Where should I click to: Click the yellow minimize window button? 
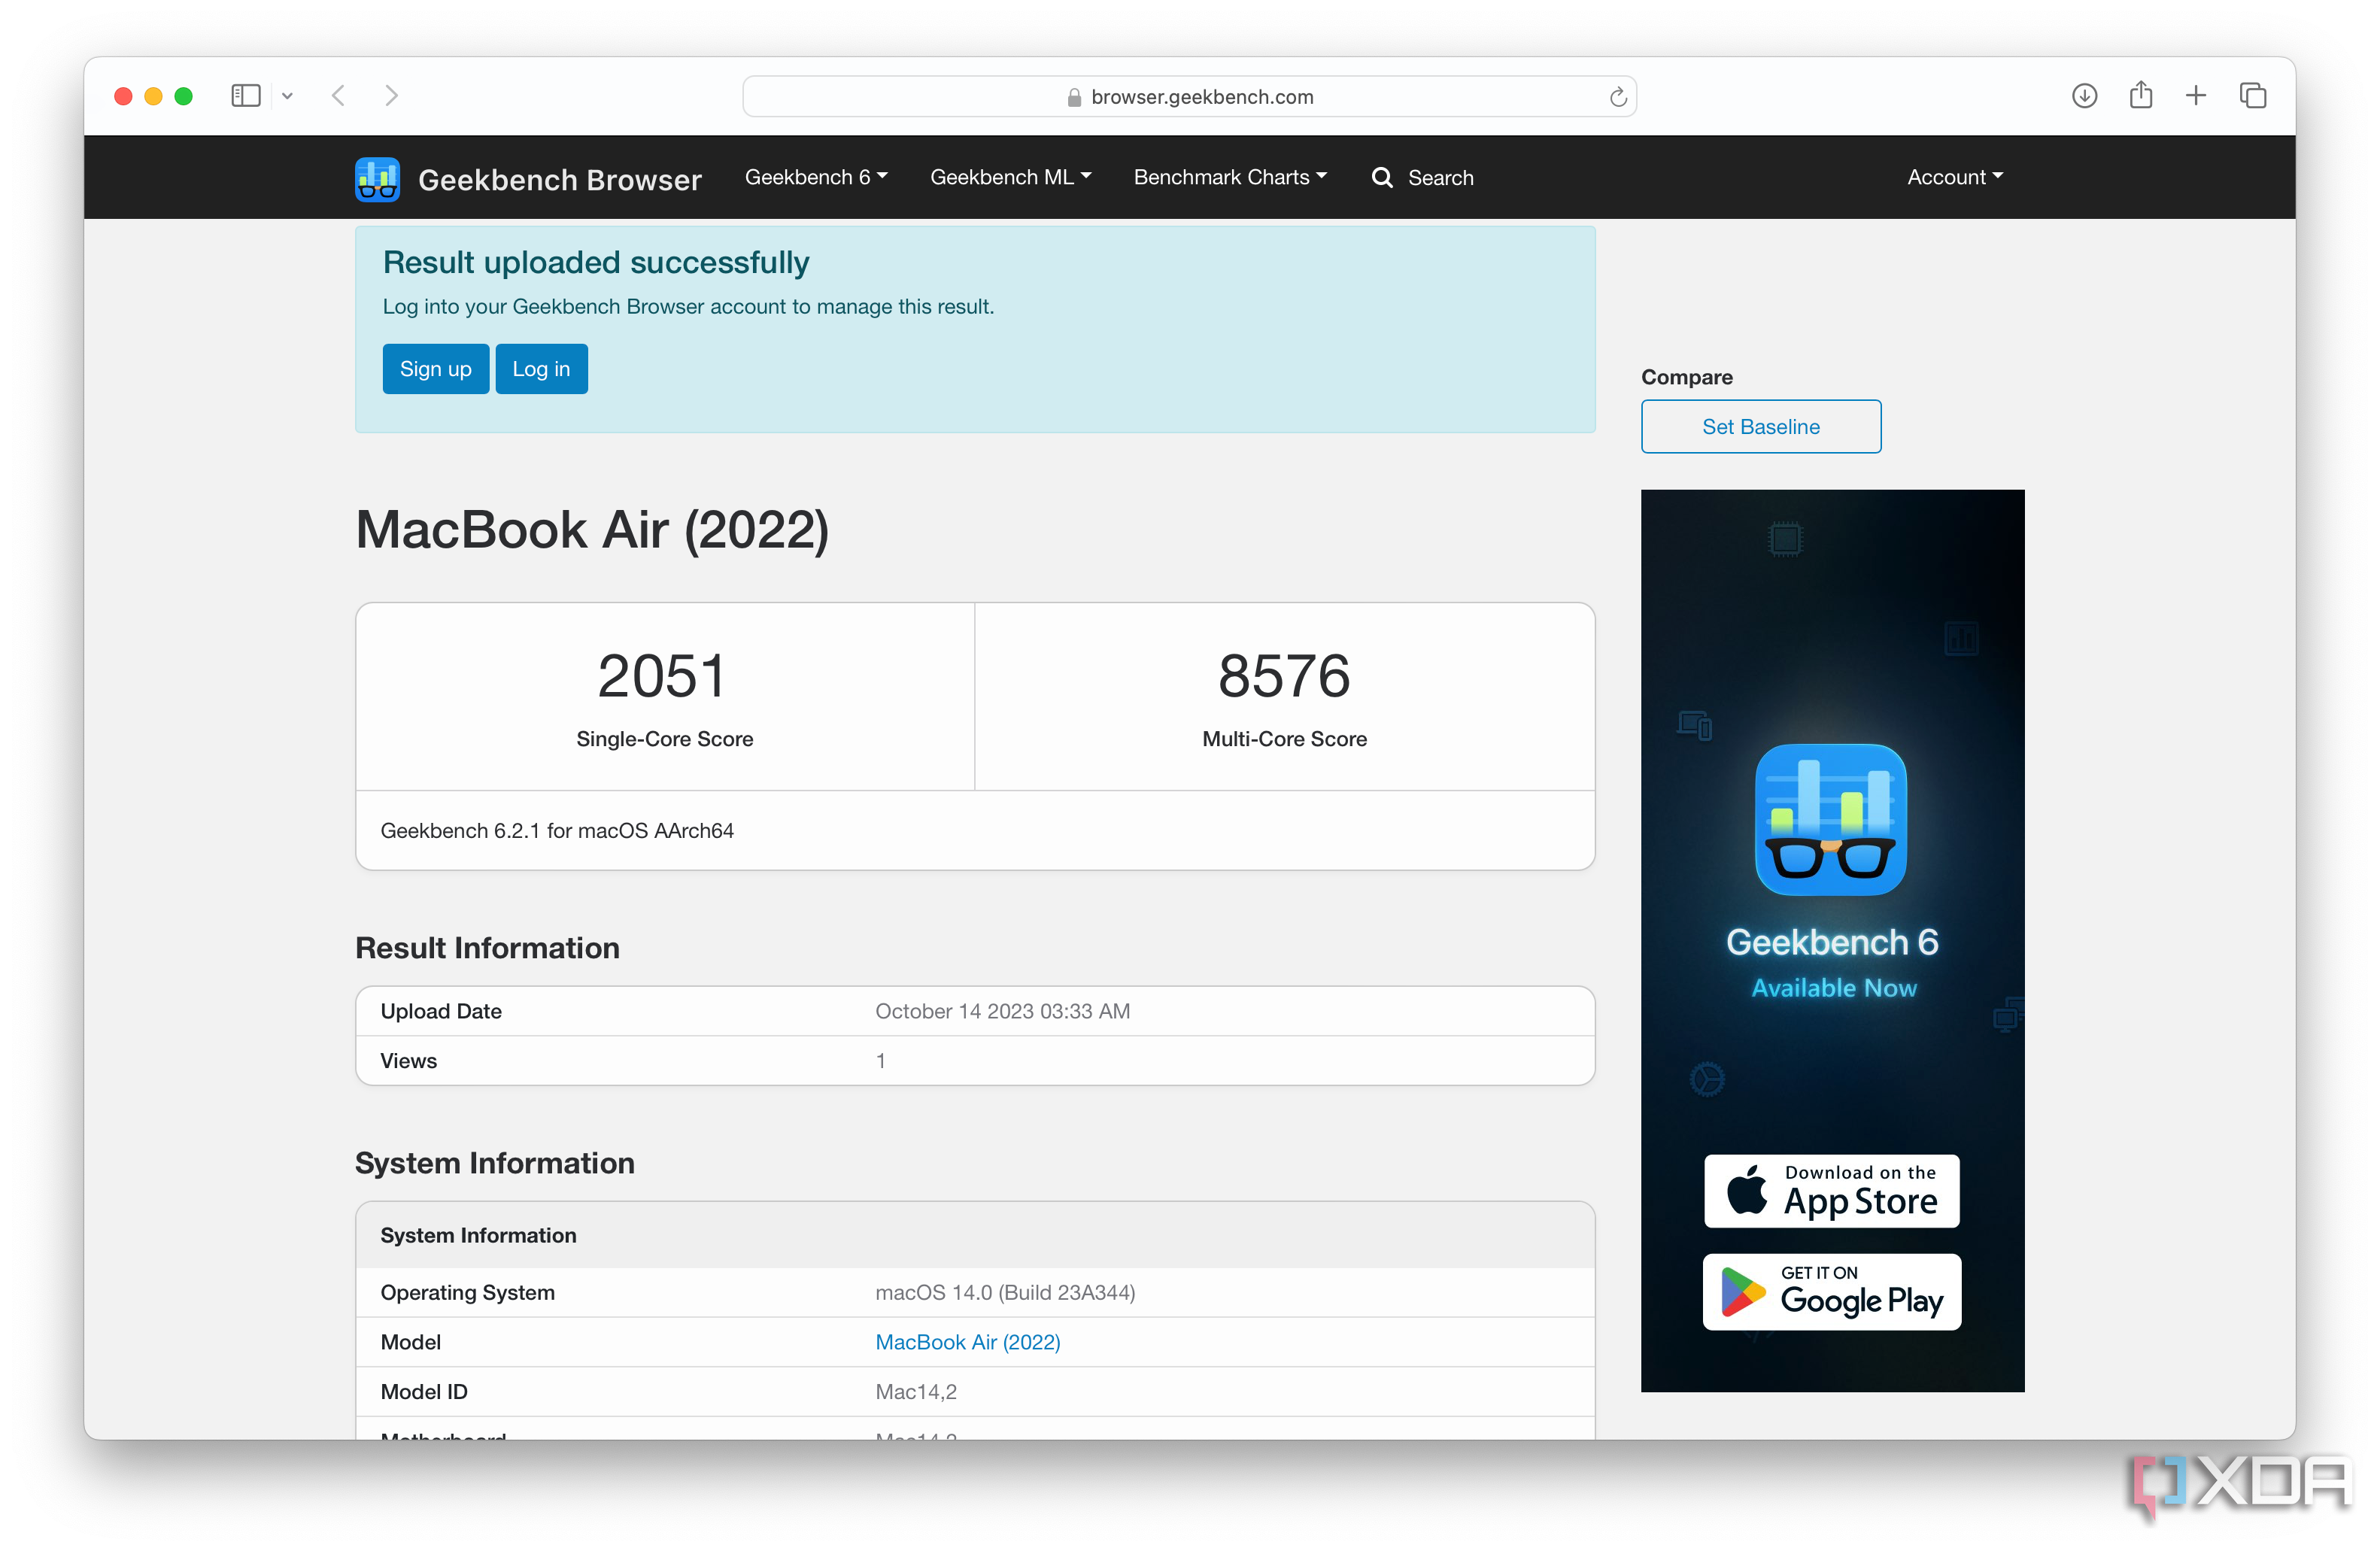point(153,96)
